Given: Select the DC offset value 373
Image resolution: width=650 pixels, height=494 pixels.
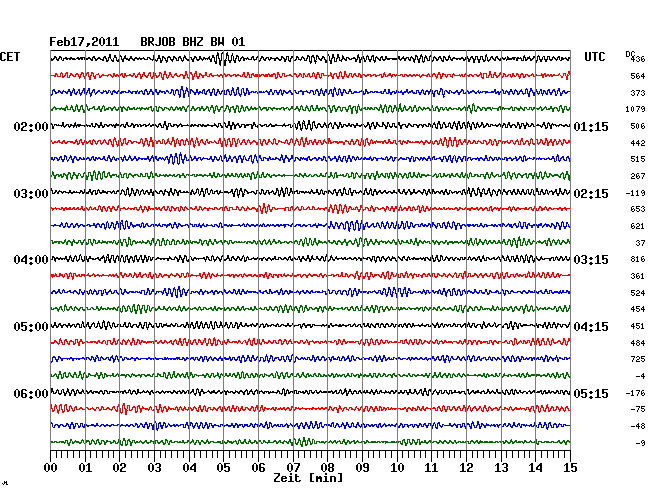Looking at the screenshot, I should pyautogui.click(x=638, y=93).
